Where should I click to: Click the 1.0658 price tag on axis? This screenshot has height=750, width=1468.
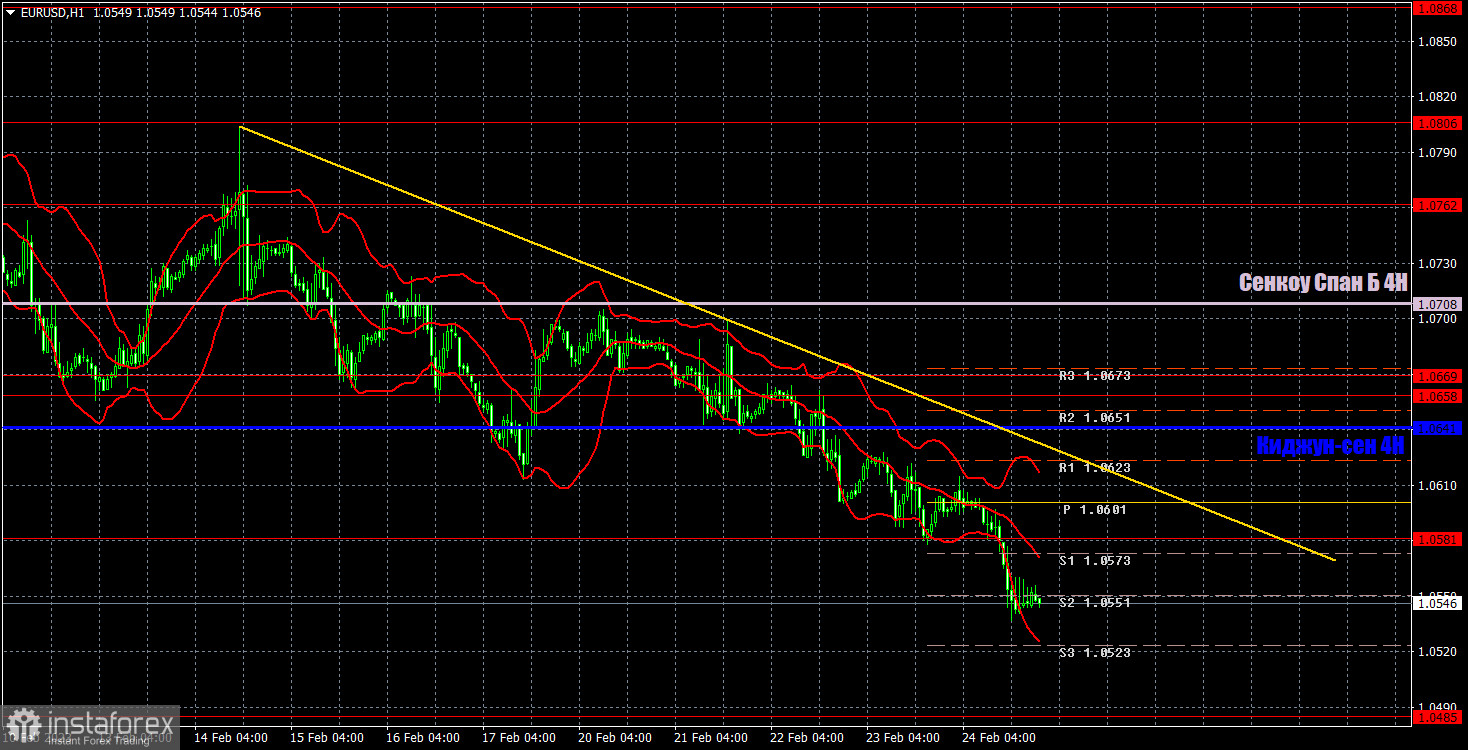pos(1439,396)
